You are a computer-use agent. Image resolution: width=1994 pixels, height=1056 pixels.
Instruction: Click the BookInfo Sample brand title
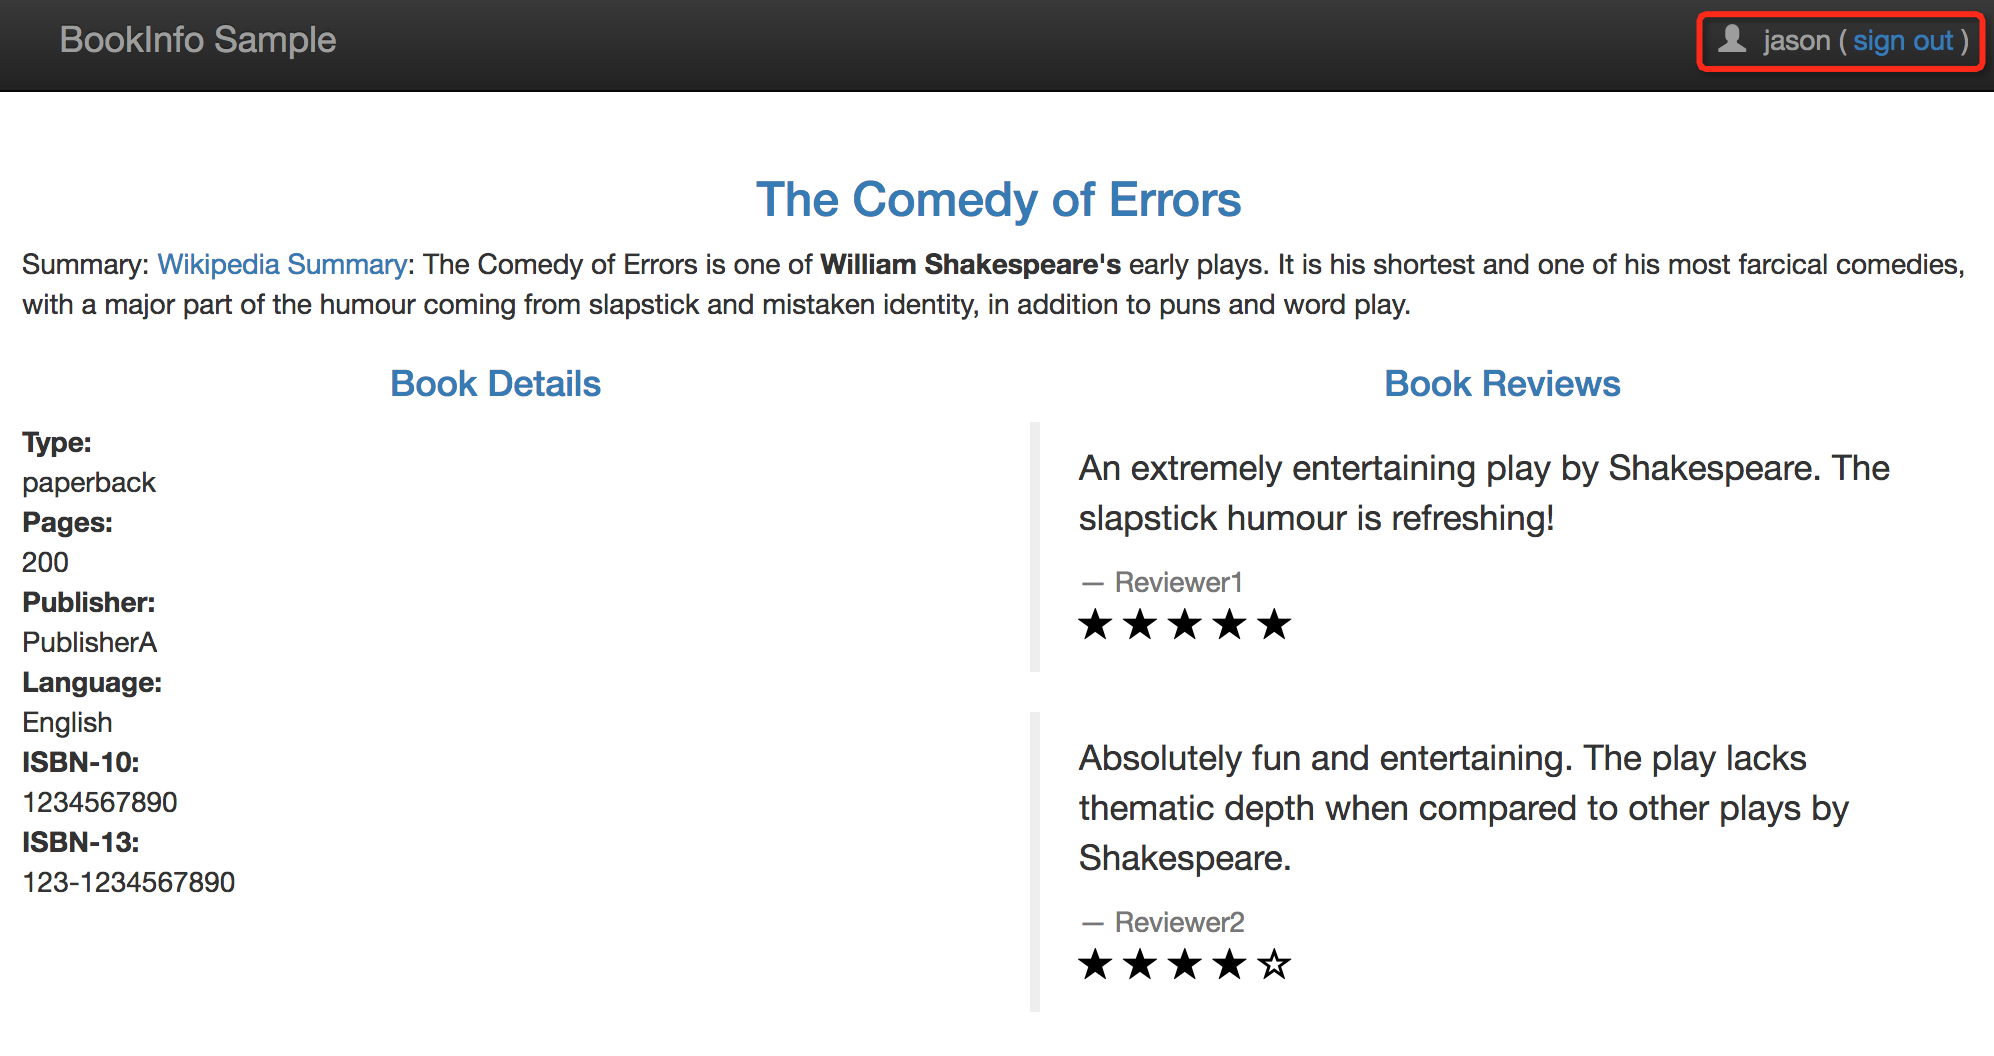pos(198,40)
